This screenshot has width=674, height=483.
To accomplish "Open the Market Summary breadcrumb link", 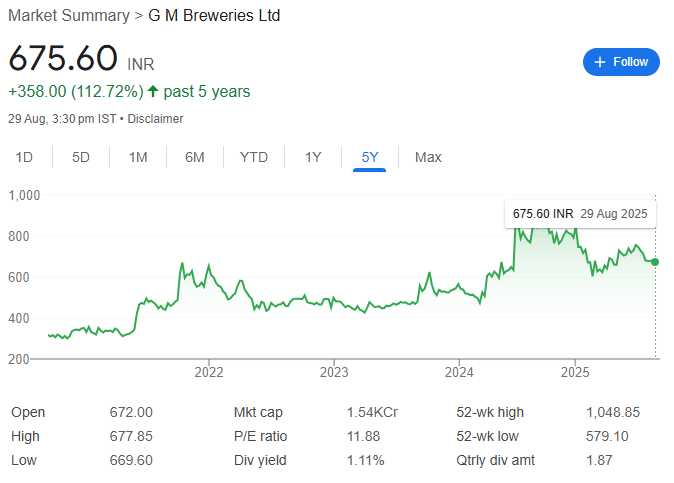I will pyautogui.click(x=69, y=16).
